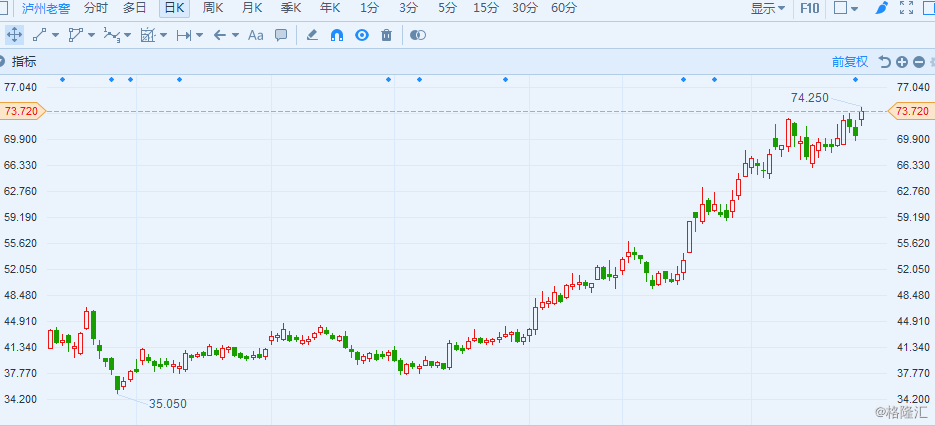Click the undo arrow beside 前复权
This screenshot has width=935, height=426.
[x=884, y=61]
